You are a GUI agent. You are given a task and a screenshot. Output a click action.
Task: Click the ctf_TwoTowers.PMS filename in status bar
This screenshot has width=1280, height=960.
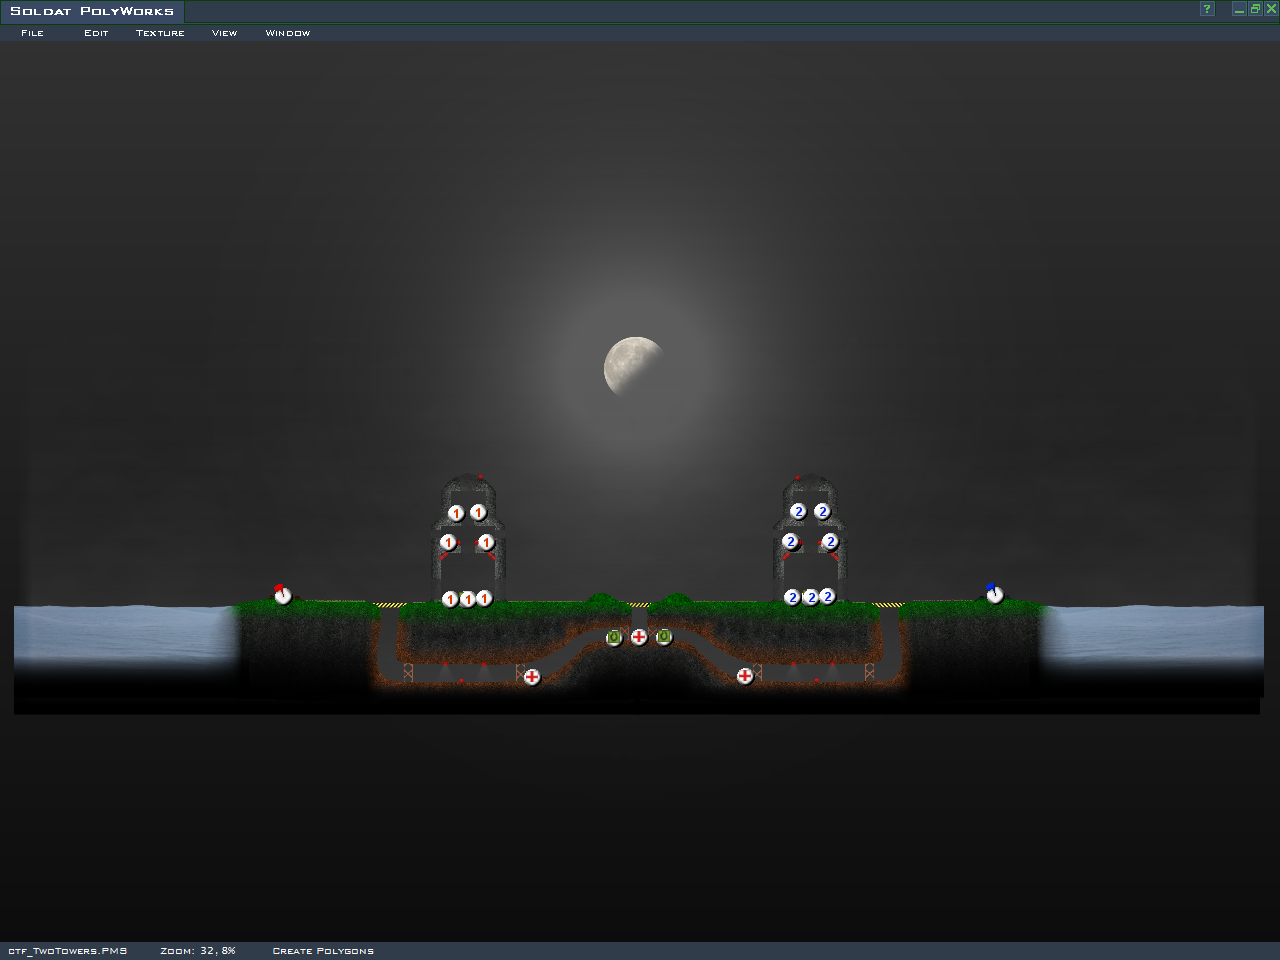(x=68, y=951)
